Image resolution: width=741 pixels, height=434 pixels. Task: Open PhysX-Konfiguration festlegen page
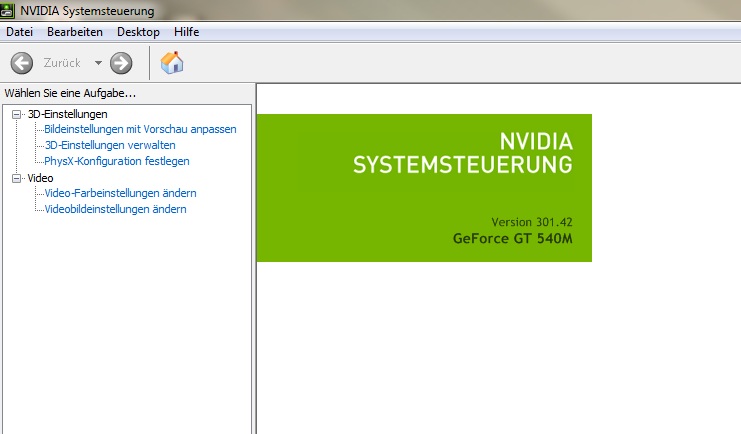(117, 161)
